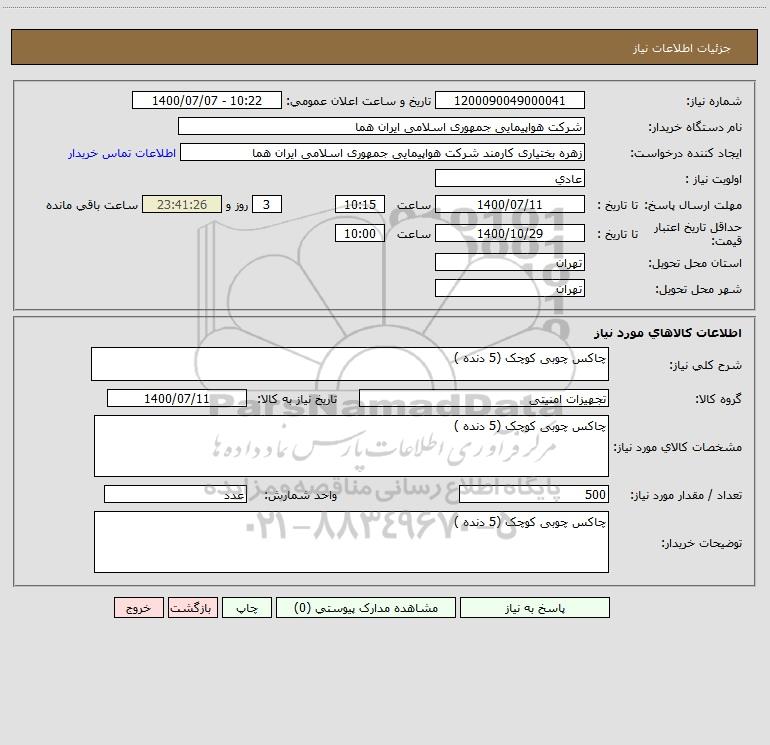
Task: Click the request creator field زهره بختیاری
Action: pos(383,152)
